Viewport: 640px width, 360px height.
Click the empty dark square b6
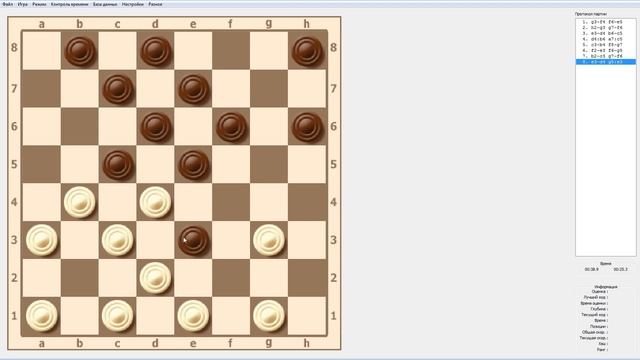coord(80,127)
